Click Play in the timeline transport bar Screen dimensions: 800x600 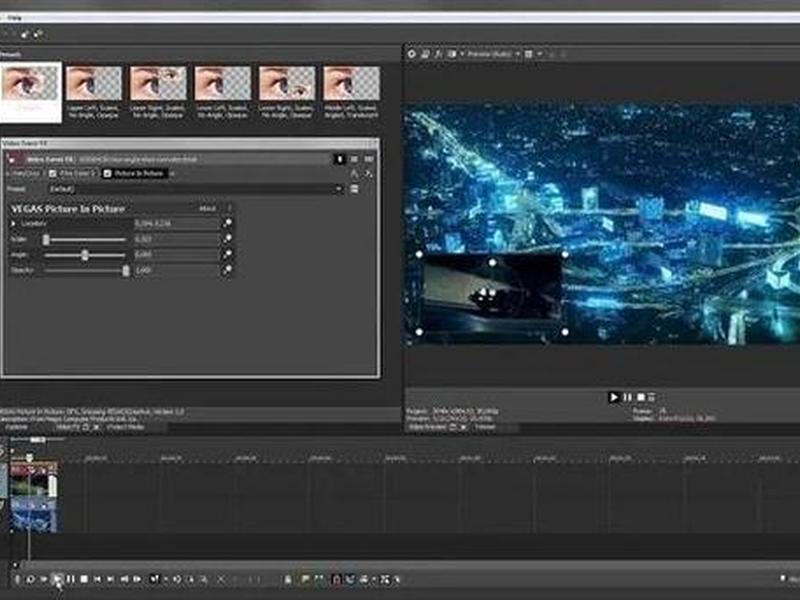click(x=57, y=579)
